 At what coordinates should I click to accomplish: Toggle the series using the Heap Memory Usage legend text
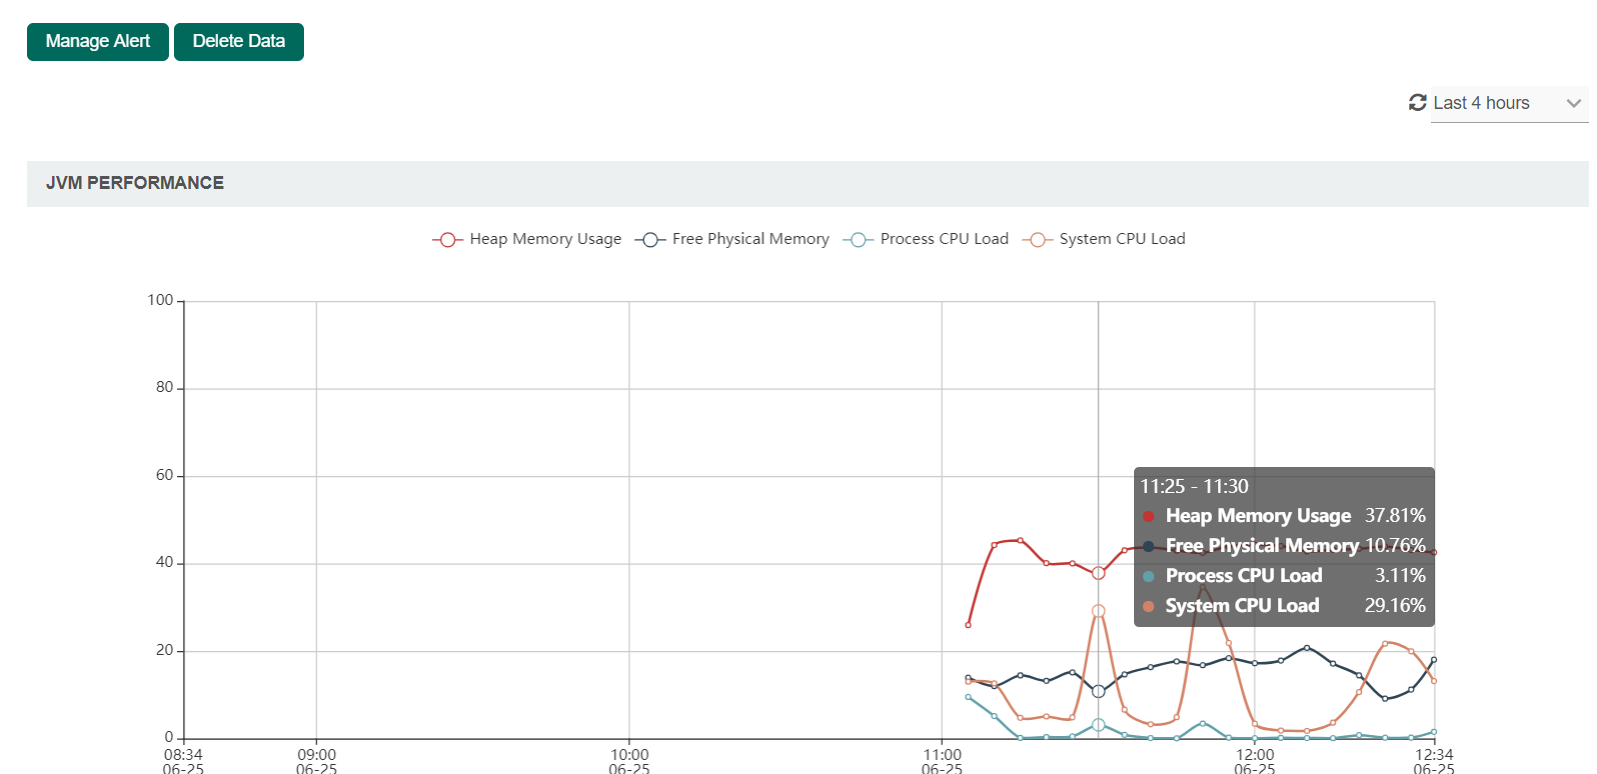545,239
